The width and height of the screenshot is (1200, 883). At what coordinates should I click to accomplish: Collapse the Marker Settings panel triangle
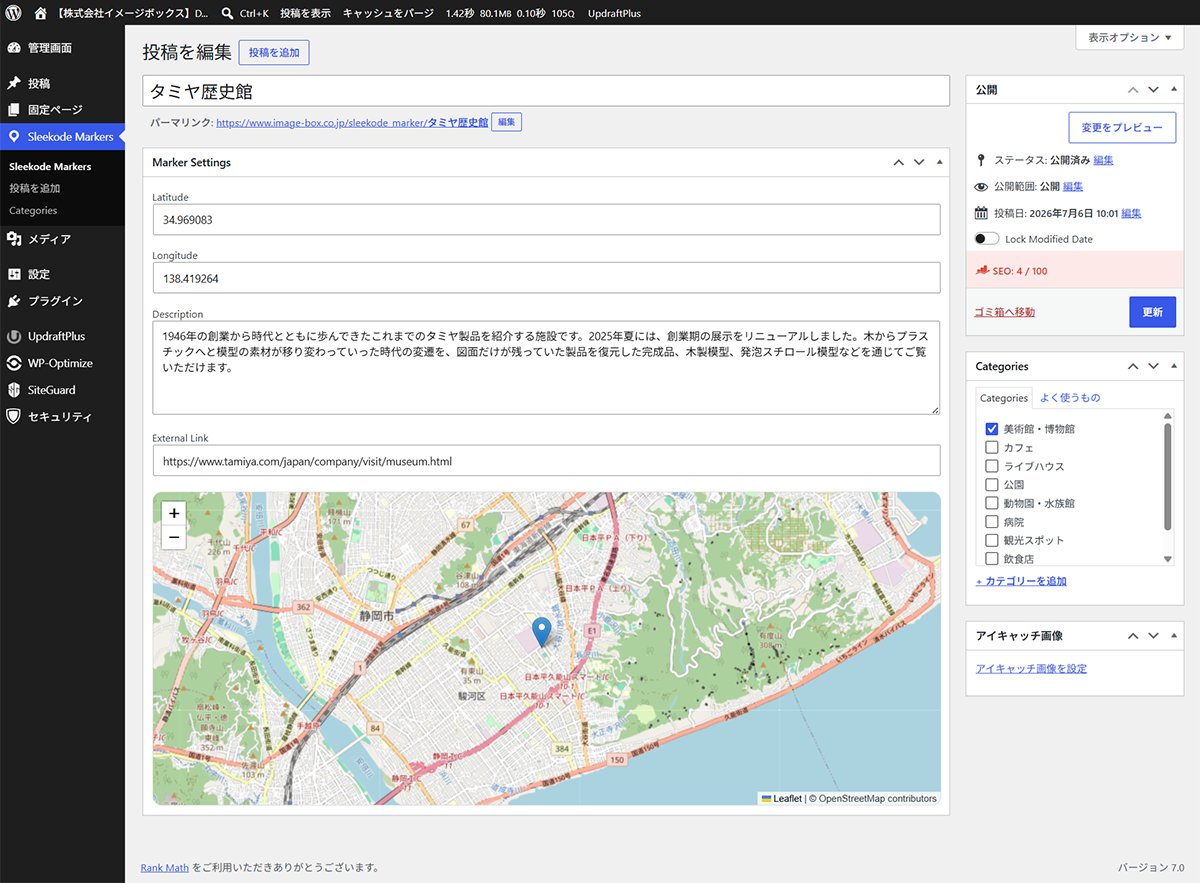click(939, 162)
